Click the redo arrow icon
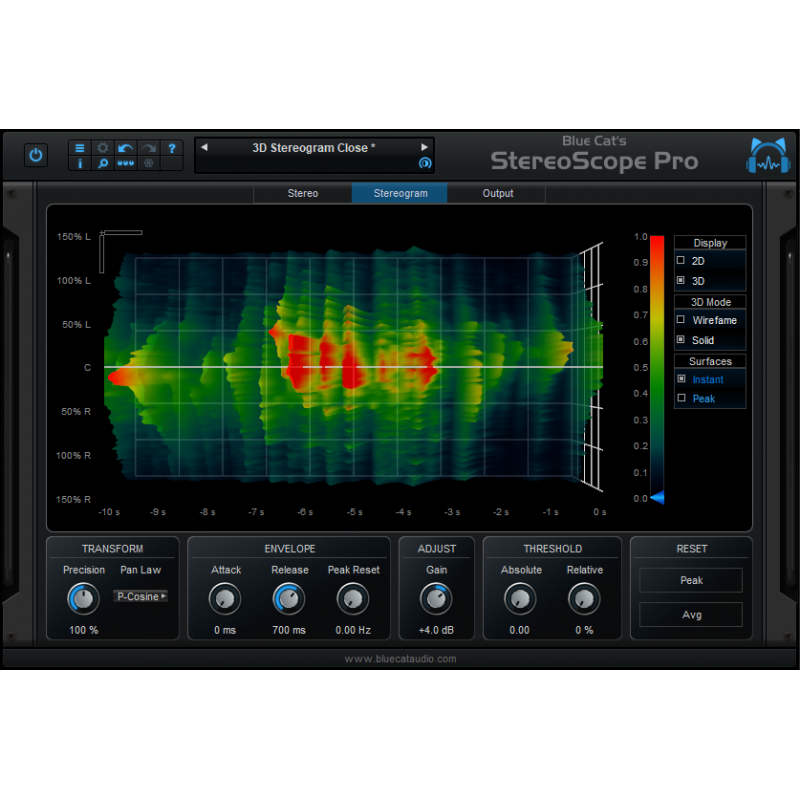This screenshot has width=800, height=800. [x=148, y=147]
